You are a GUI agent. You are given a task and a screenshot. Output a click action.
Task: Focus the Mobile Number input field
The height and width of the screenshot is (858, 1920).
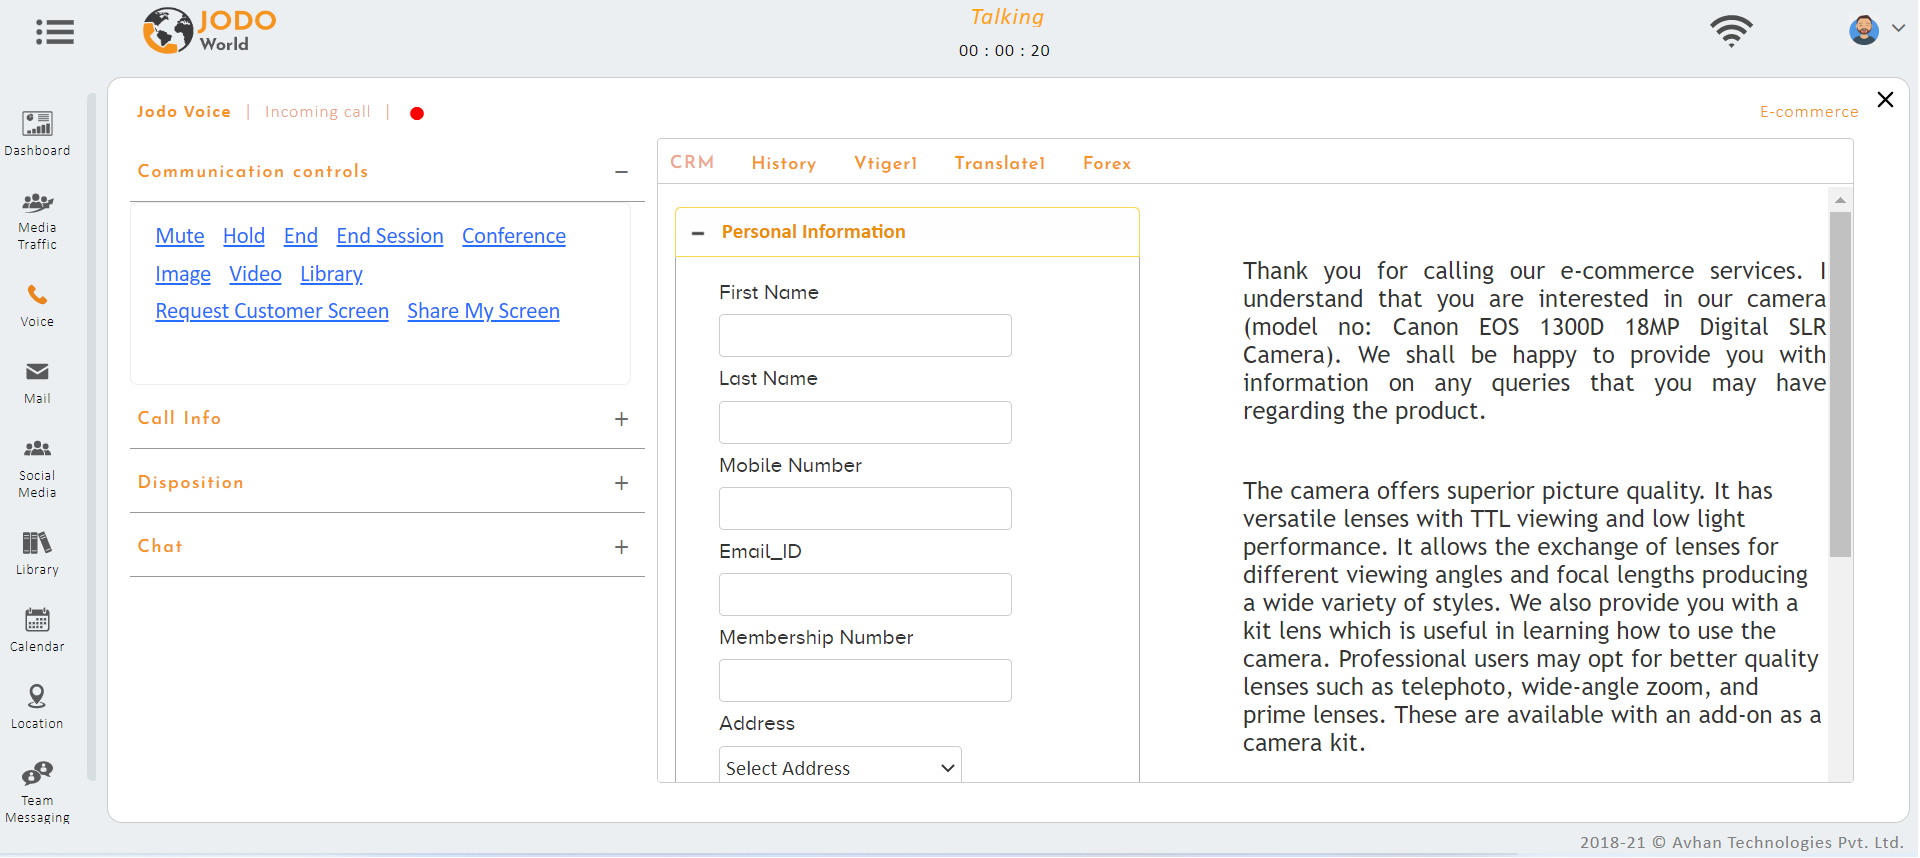coord(865,508)
